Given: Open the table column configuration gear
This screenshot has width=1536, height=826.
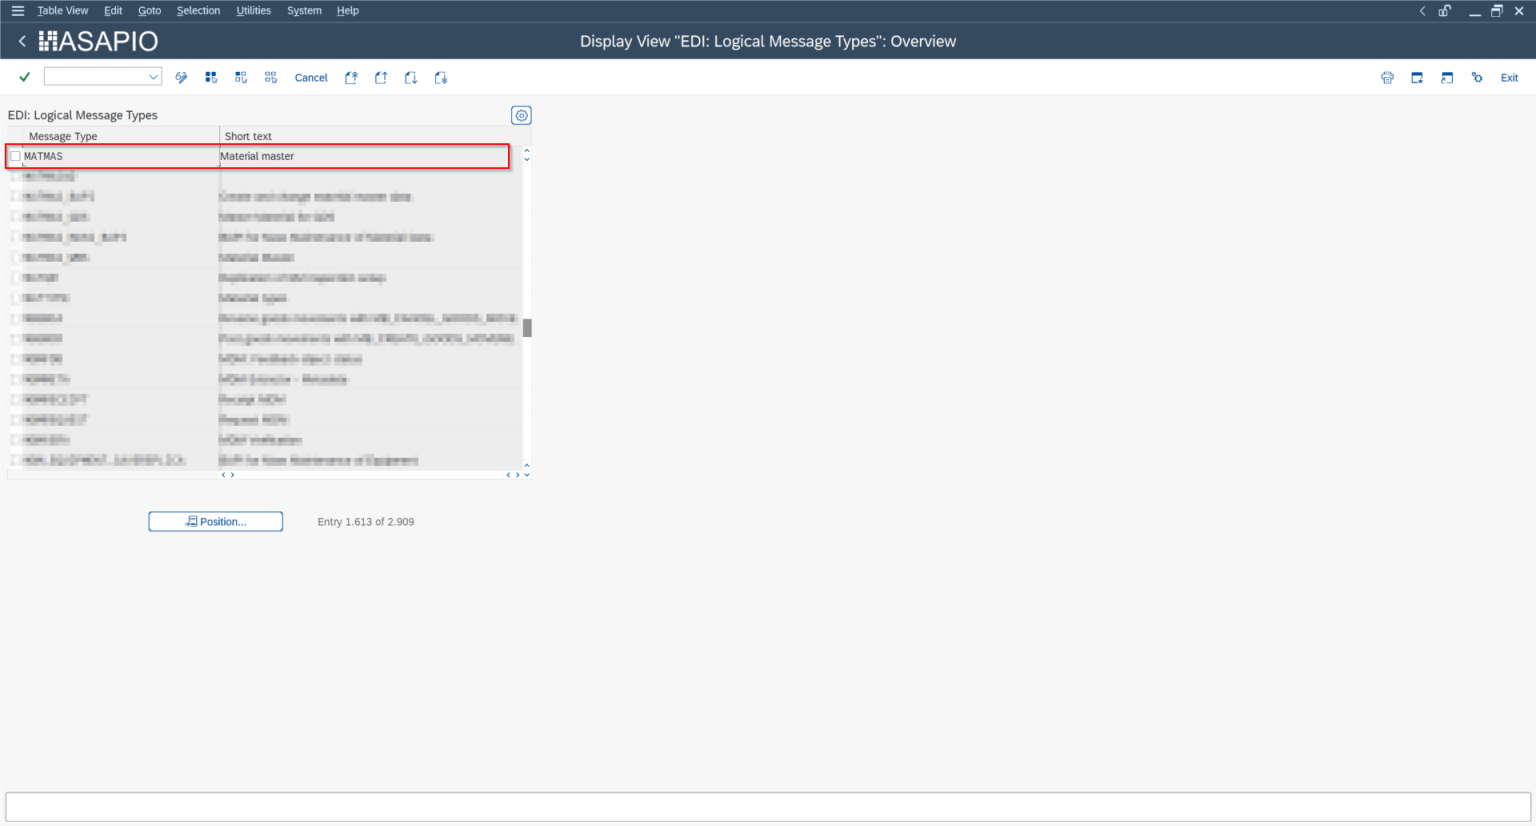Looking at the screenshot, I should (521, 115).
